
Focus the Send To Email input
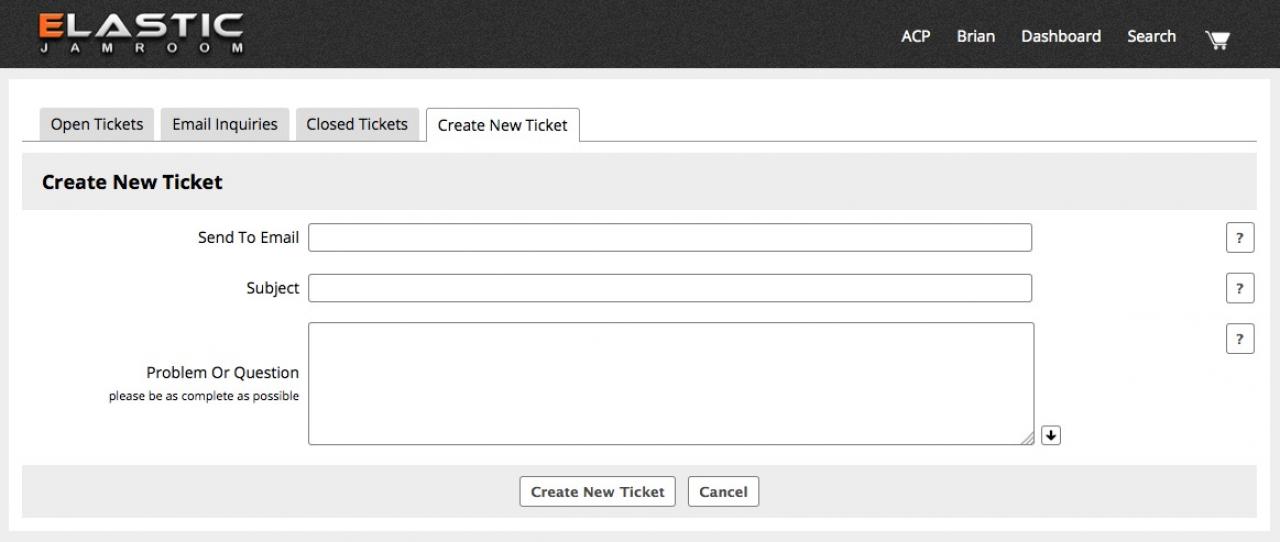(x=670, y=238)
